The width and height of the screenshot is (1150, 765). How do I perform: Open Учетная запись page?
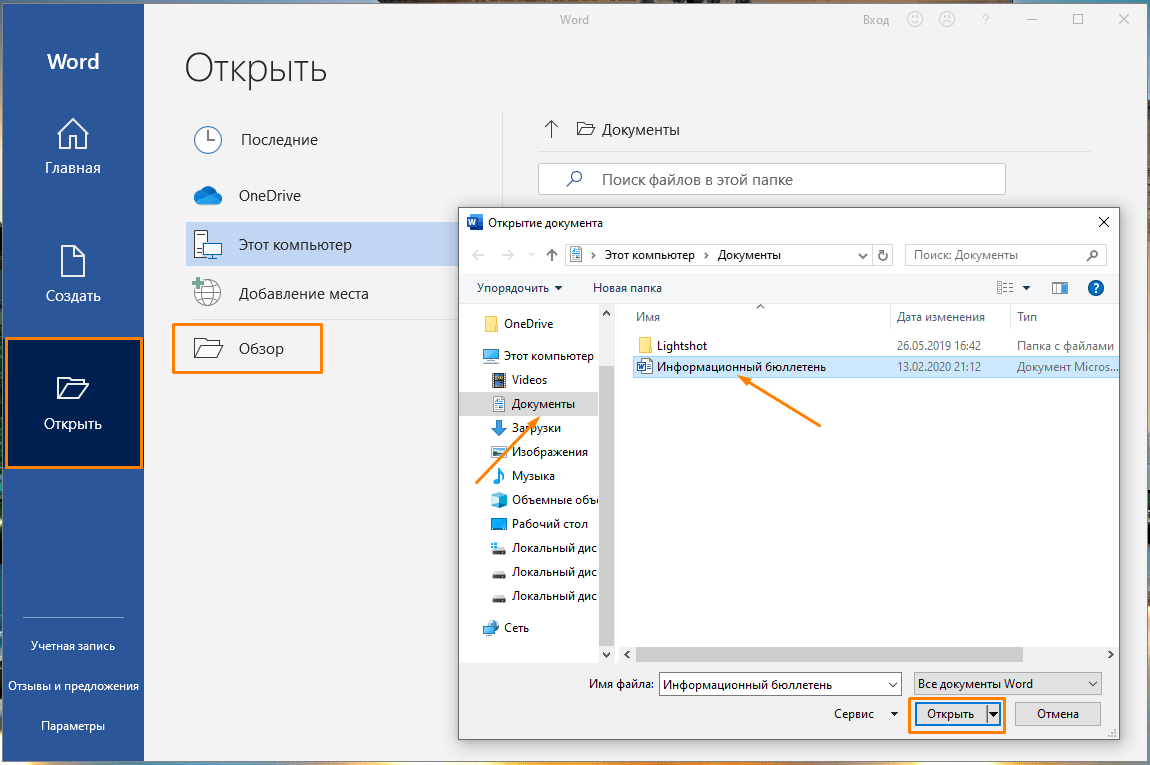point(73,646)
